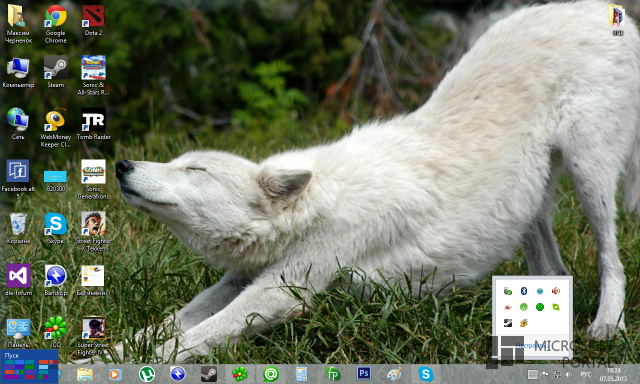Select the Sonic & All-Stars Racing shortcut
Screen dimensions: 640x384
coord(93,75)
